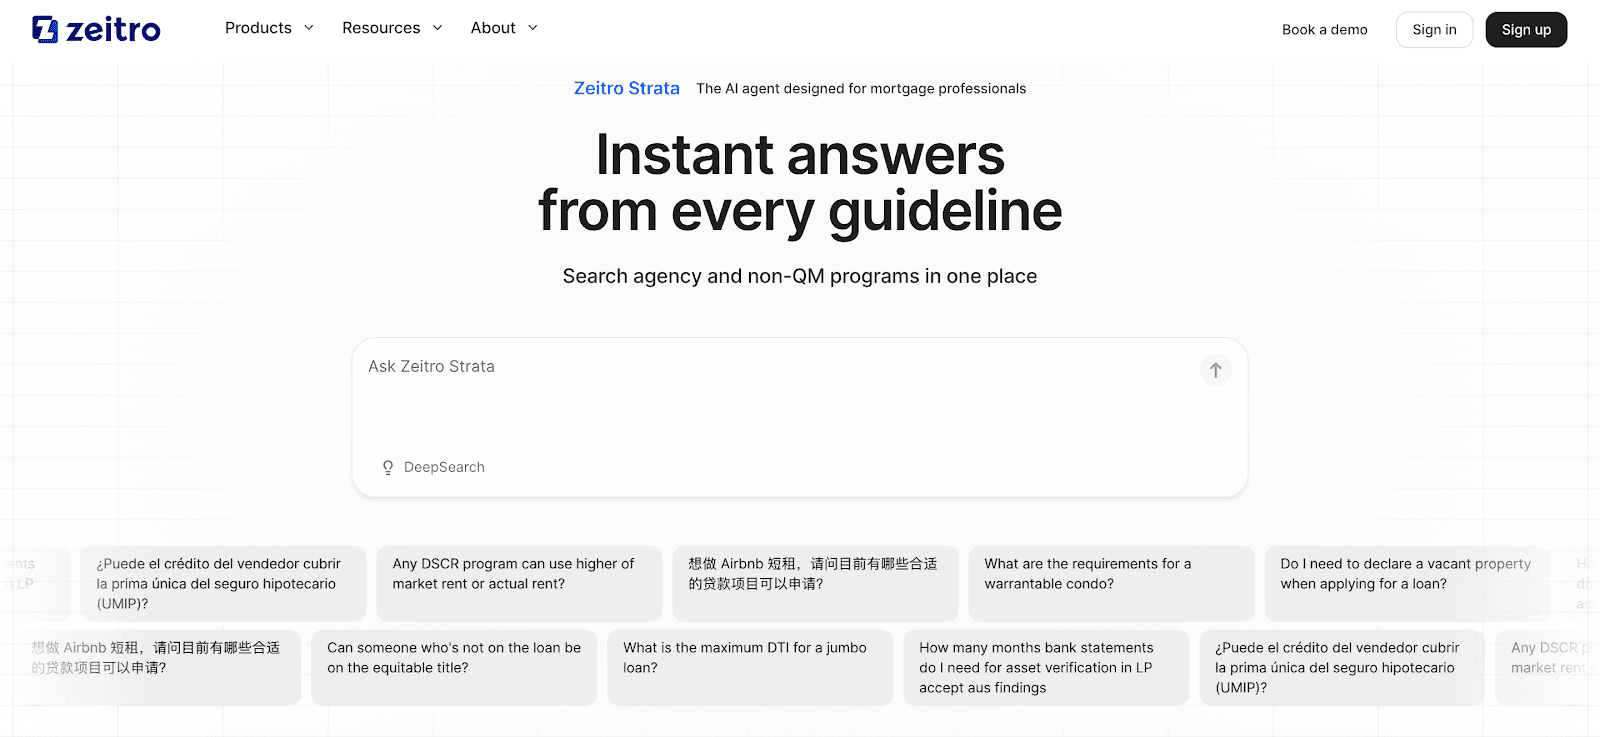Click the 'Instant answers from every guideline' heading
Viewport: 1600px width, 737px height.
tap(800, 183)
